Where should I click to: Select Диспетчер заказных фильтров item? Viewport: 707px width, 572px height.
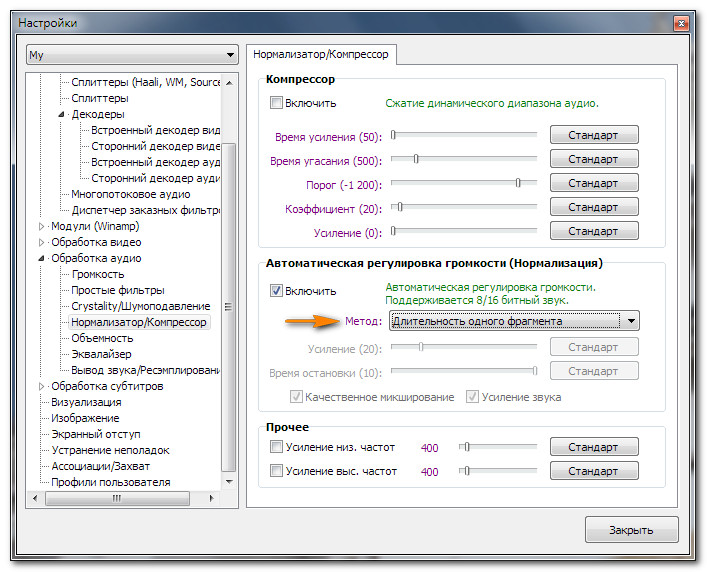point(146,210)
